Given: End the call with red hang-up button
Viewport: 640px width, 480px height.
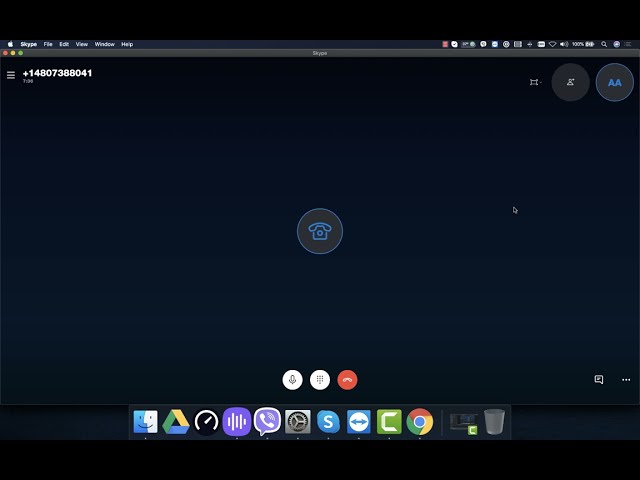Looking at the screenshot, I should pos(347,380).
